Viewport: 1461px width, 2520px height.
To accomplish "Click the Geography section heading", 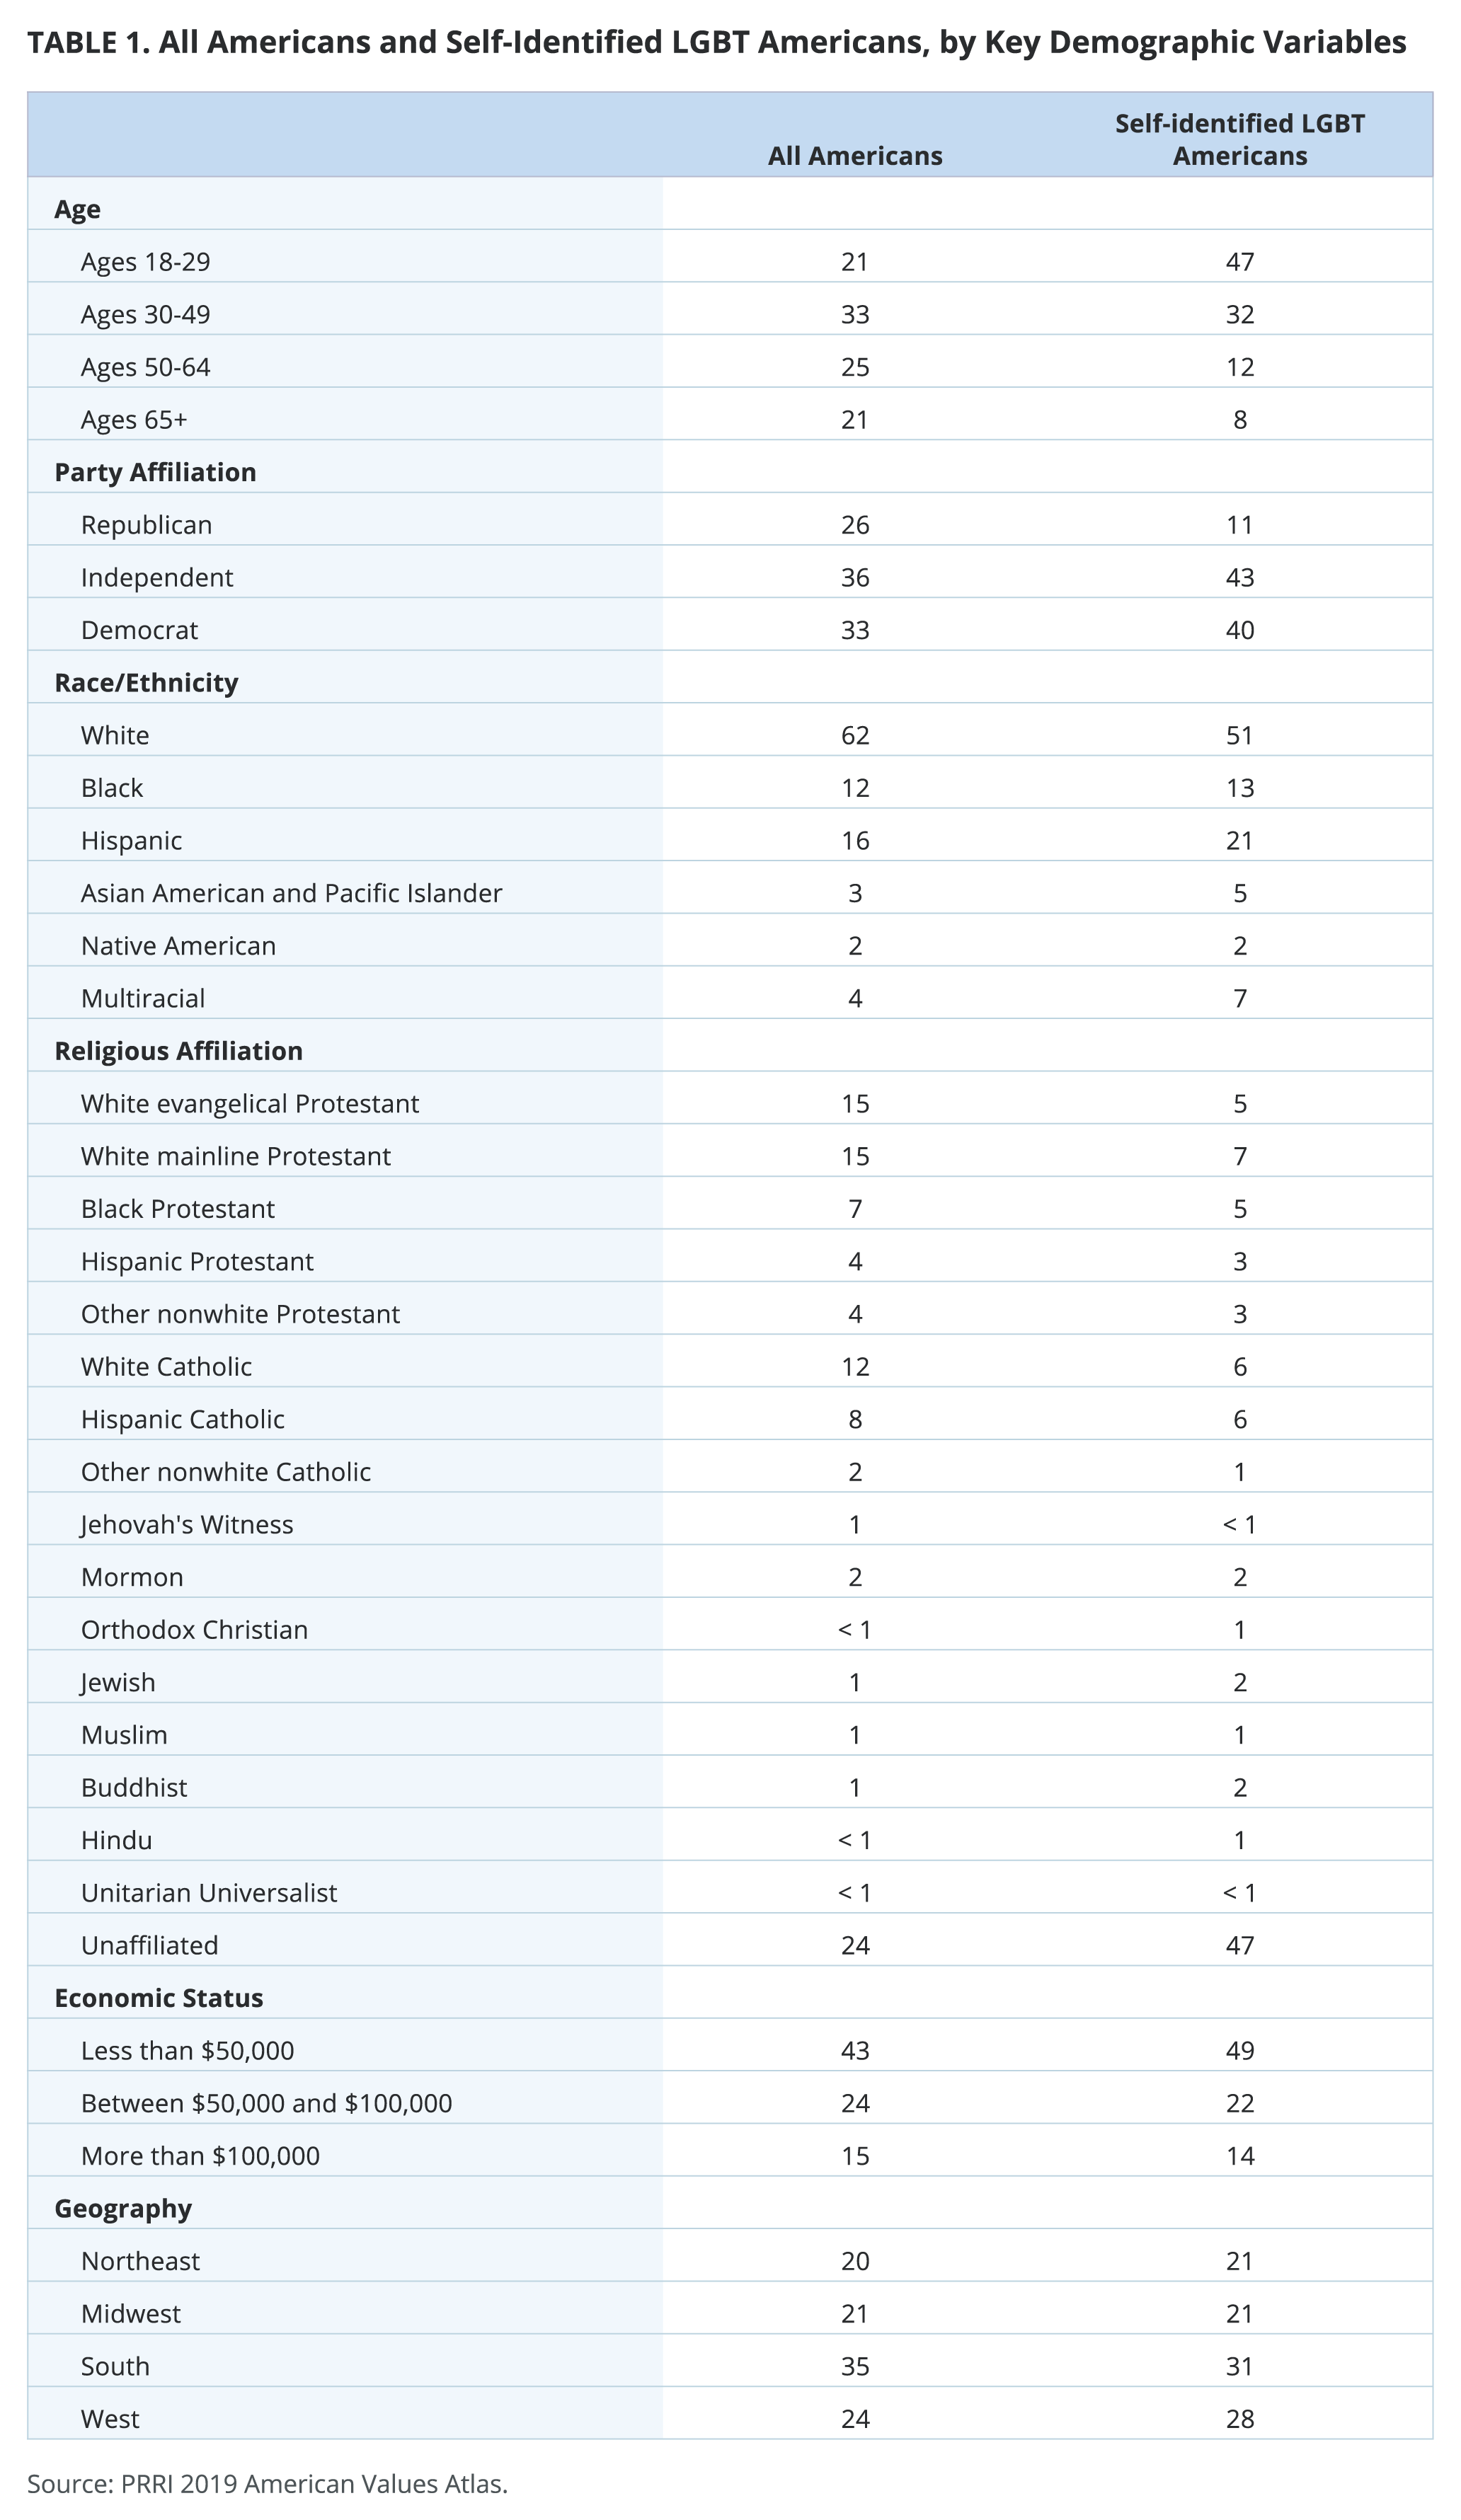I will [122, 2208].
